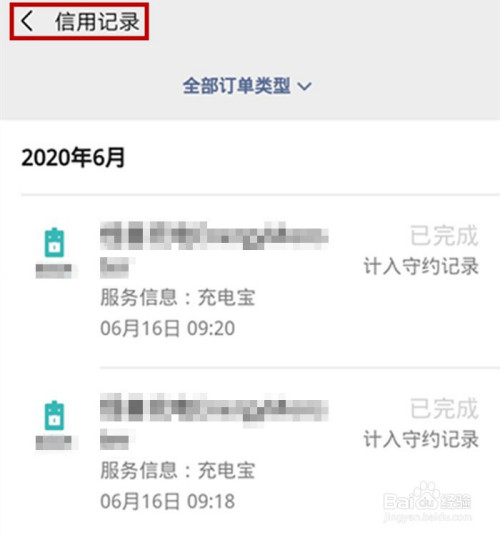Tap the 06月16日 09:18 timestamp
500x535 pixels.
(x=168, y=501)
